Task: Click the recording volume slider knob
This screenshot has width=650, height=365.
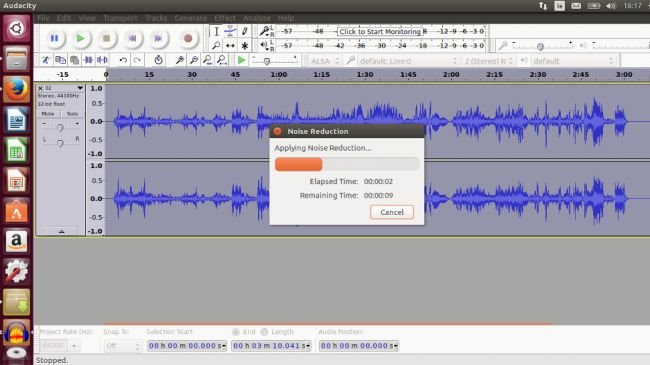Action: click(x=540, y=46)
